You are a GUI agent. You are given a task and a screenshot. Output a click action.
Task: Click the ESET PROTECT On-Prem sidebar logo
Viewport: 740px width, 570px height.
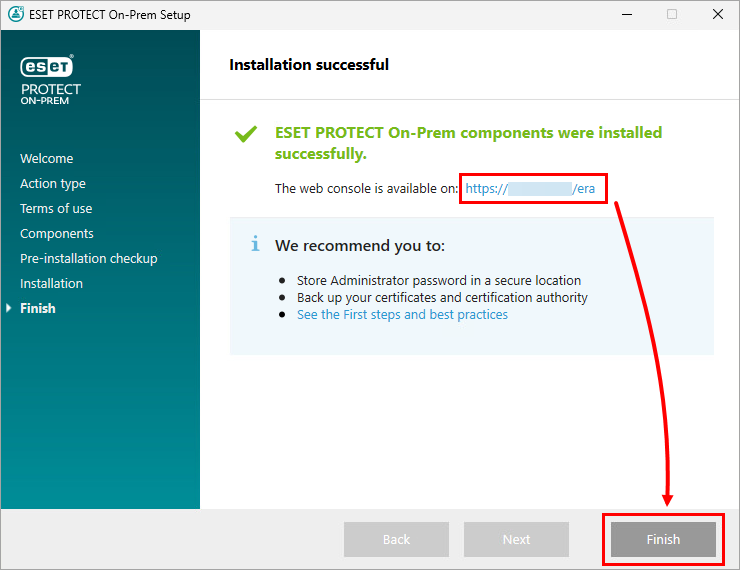[50, 79]
